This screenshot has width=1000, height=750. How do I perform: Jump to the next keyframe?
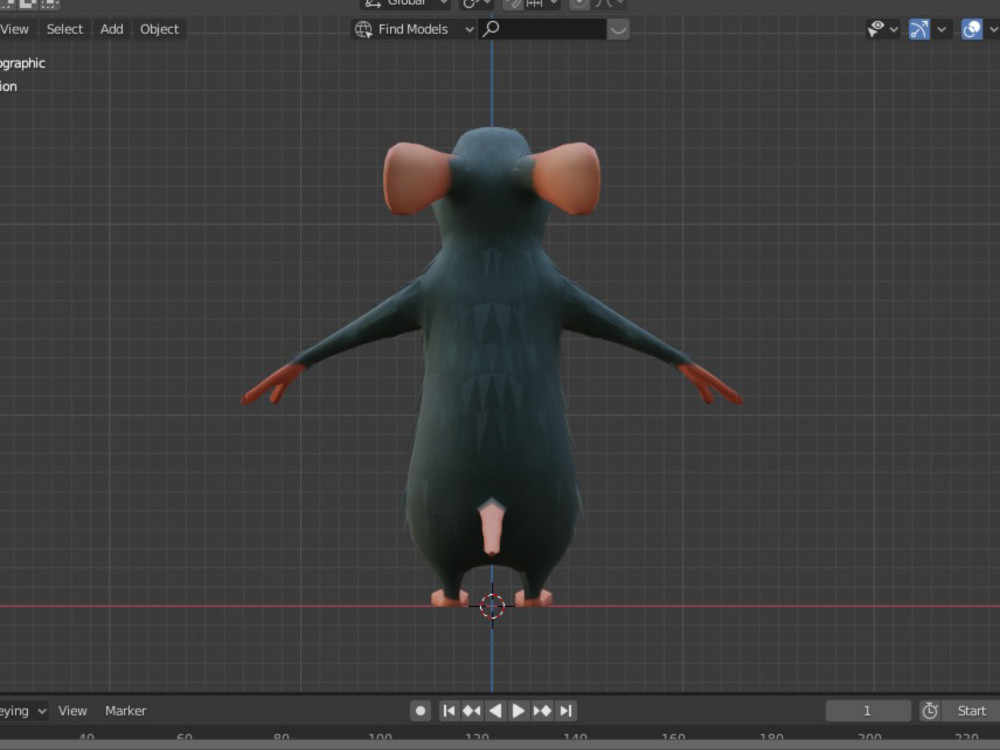542,710
